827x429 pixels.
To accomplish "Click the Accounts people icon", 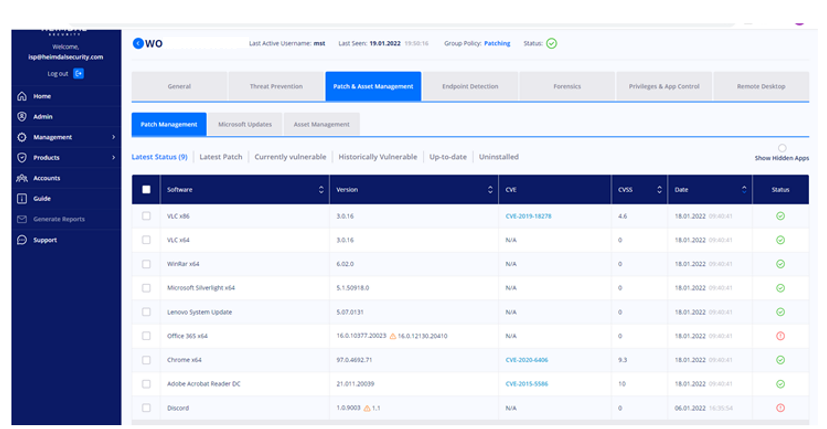I will tap(22, 178).
